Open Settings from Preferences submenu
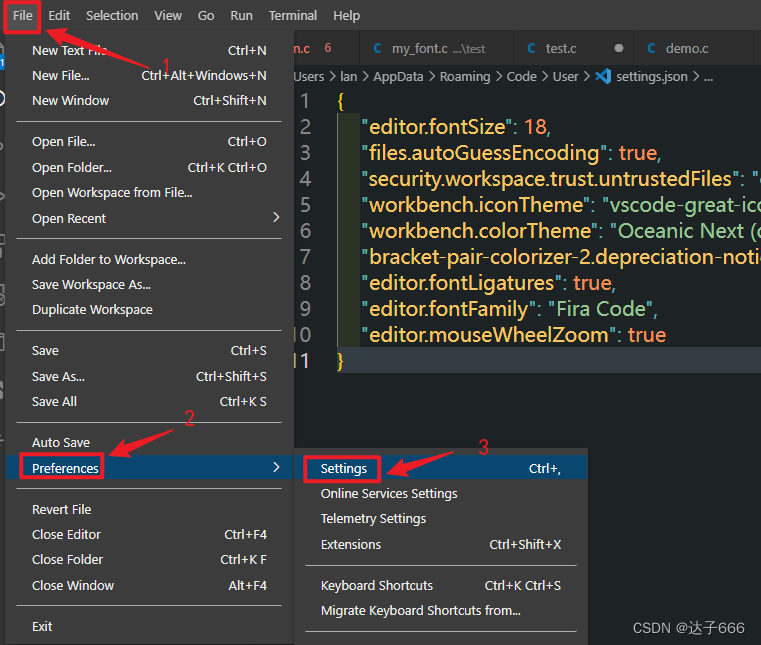Screen dimensions: 761x645 [x=441, y=468]
